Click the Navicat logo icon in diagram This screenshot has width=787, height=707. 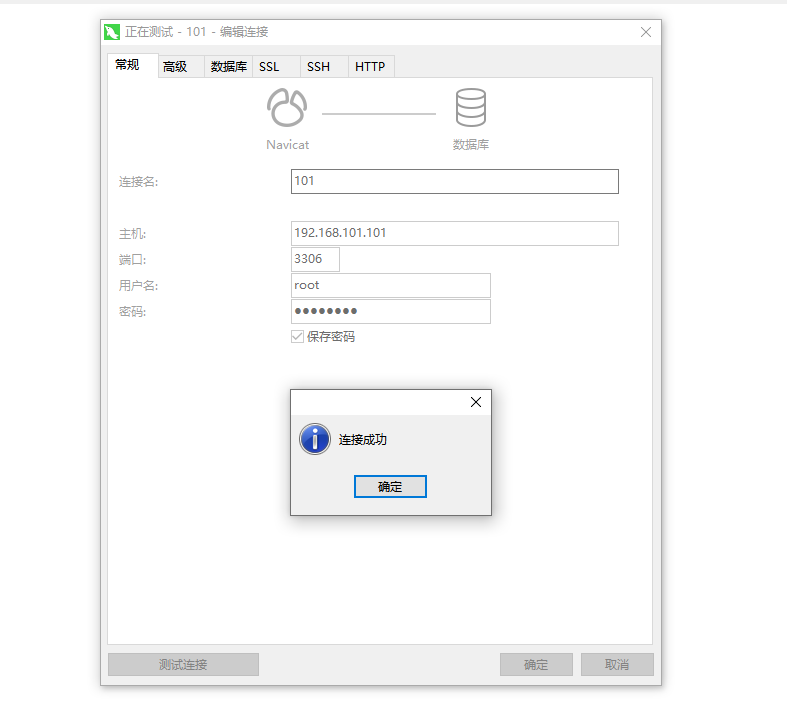point(287,107)
